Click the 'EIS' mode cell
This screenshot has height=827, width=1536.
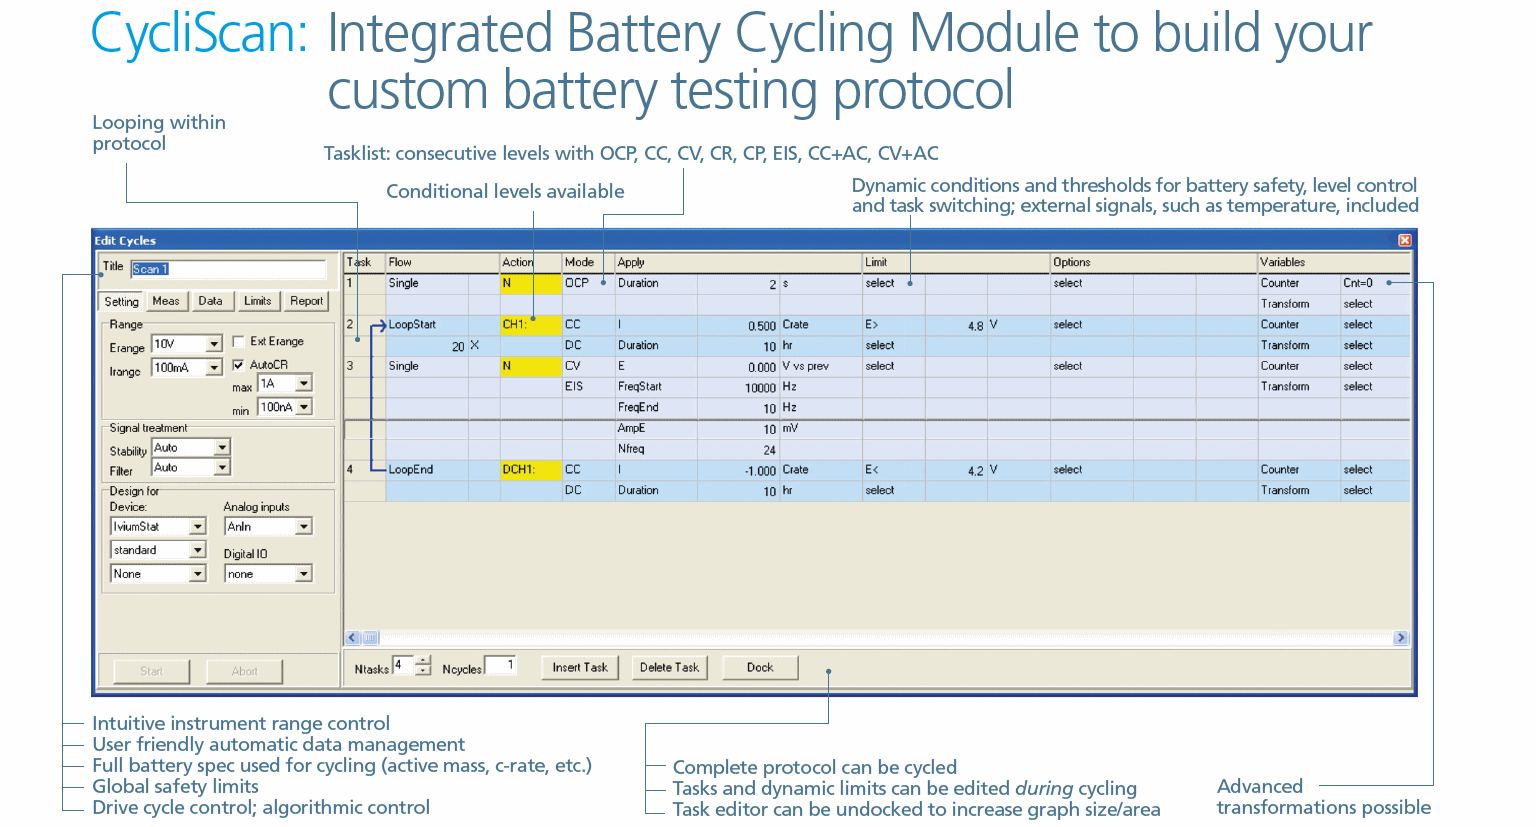588,387
